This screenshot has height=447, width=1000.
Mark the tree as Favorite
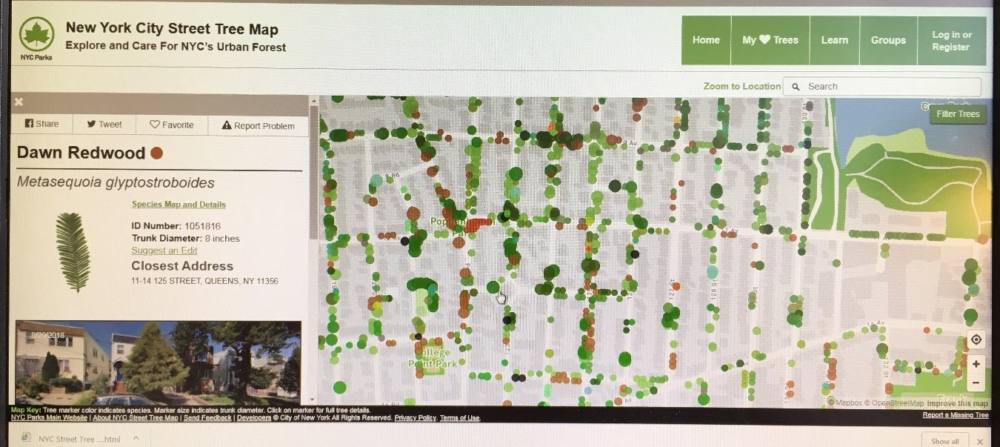coord(172,125)
